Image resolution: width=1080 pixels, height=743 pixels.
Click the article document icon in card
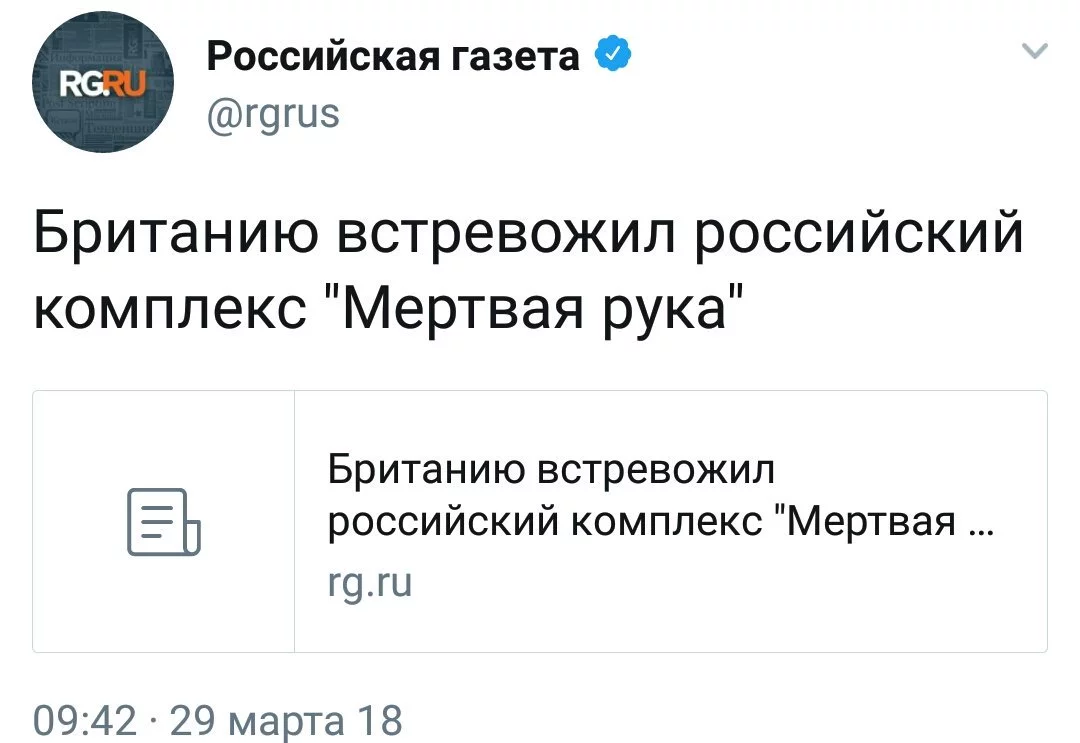[164, 521]
